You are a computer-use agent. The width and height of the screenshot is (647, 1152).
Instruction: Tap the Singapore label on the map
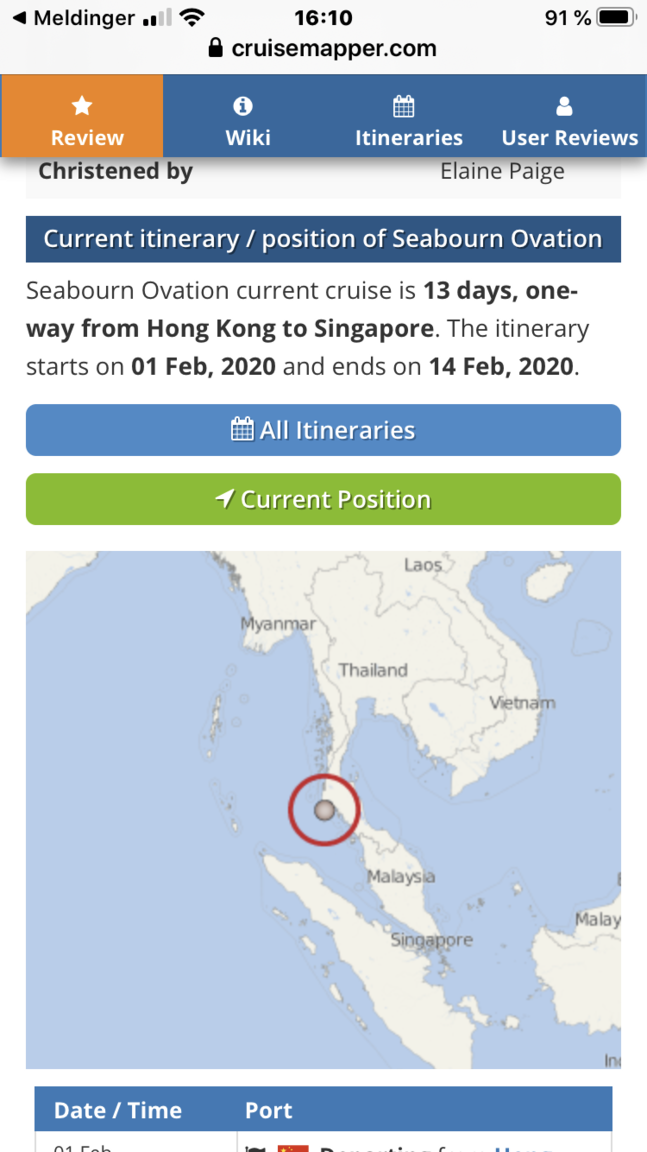click(432, 939)
